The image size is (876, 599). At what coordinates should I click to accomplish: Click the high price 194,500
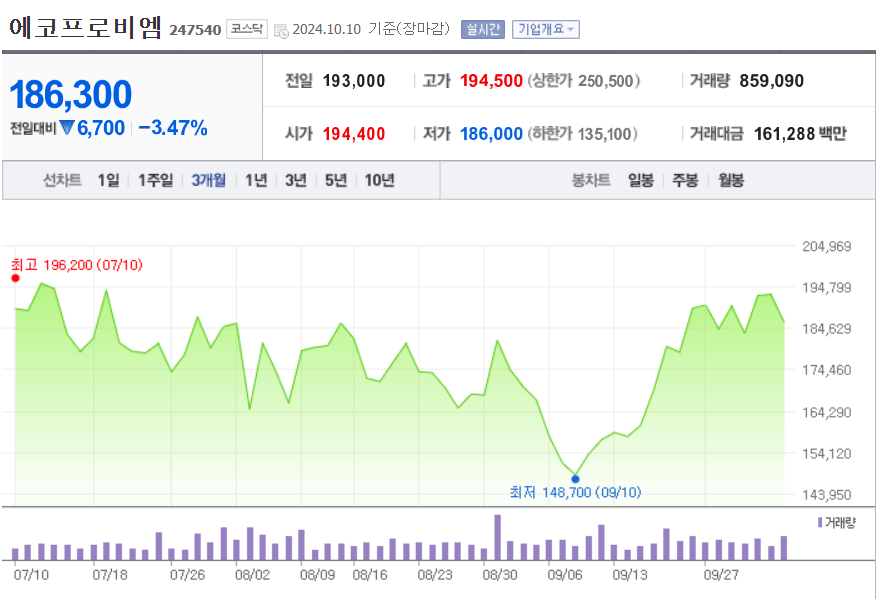click(491, 81)
